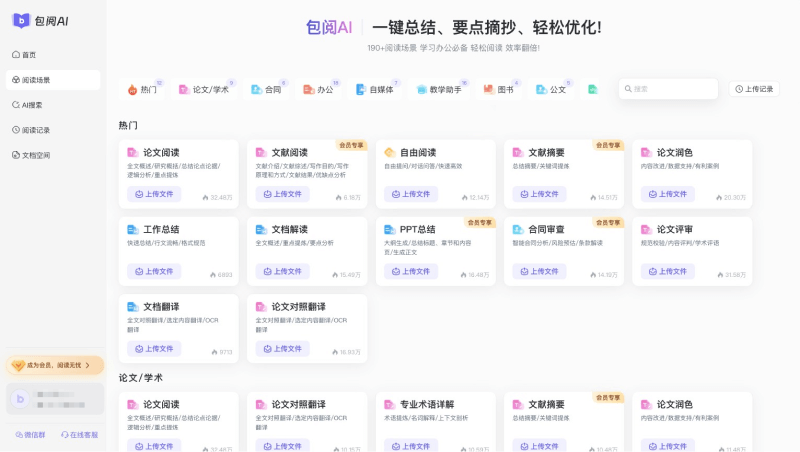800x452 pixels.
Task: Open the user account profile card
Action: tap(54, 399)
